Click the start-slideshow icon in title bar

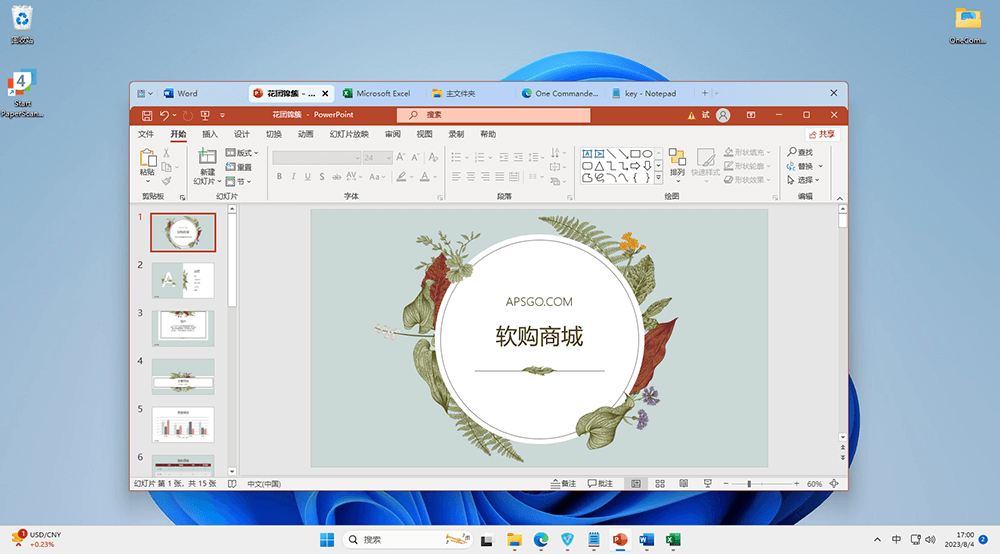(205, 115)
